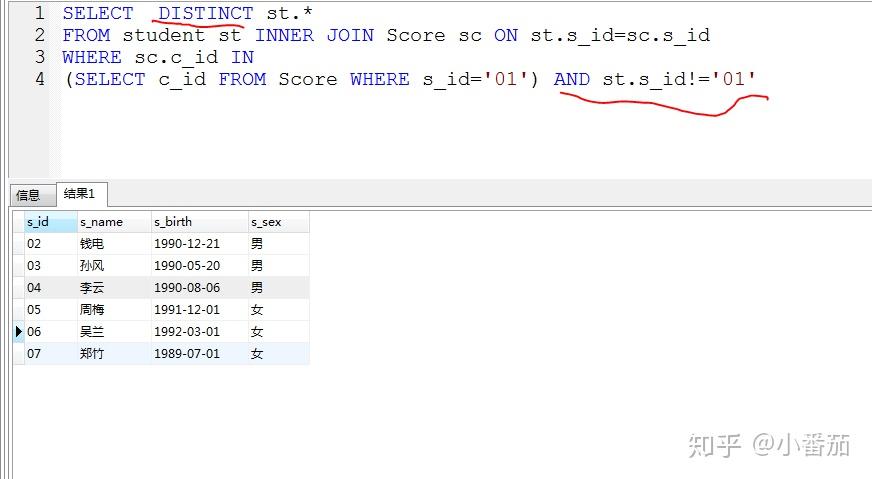The height and width of the screenshot is (479, 872).
Task: Place cursor on INNER keyword in line 2
Action: (x=284, y=35)
